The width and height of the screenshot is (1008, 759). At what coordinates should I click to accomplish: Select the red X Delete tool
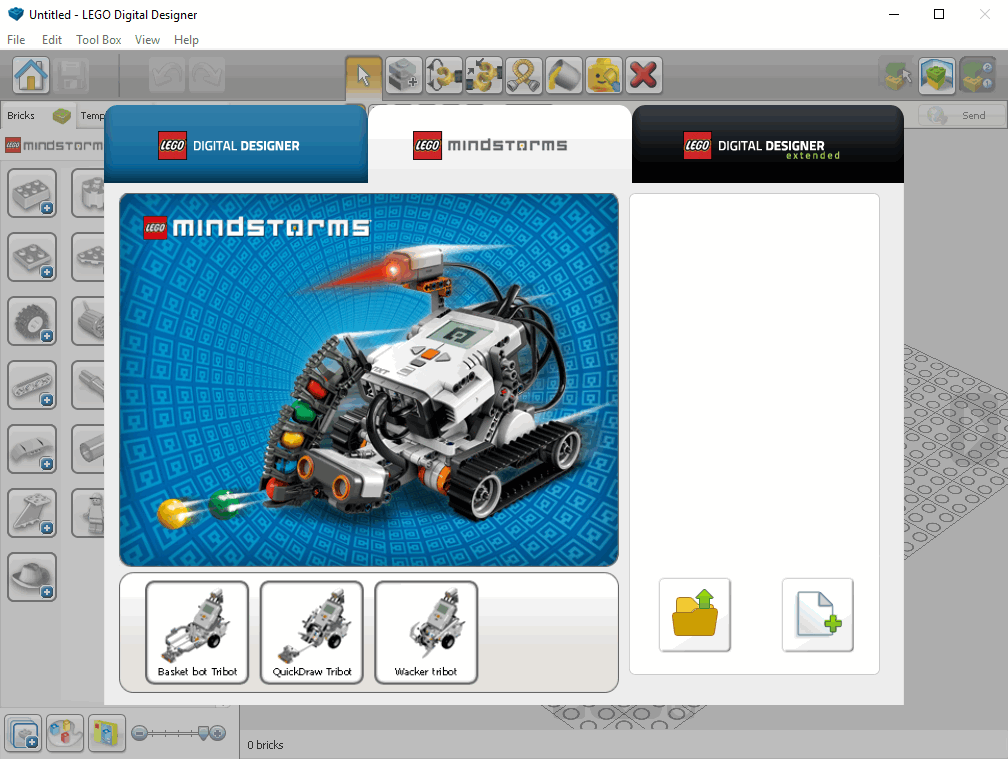pos(644,75)
